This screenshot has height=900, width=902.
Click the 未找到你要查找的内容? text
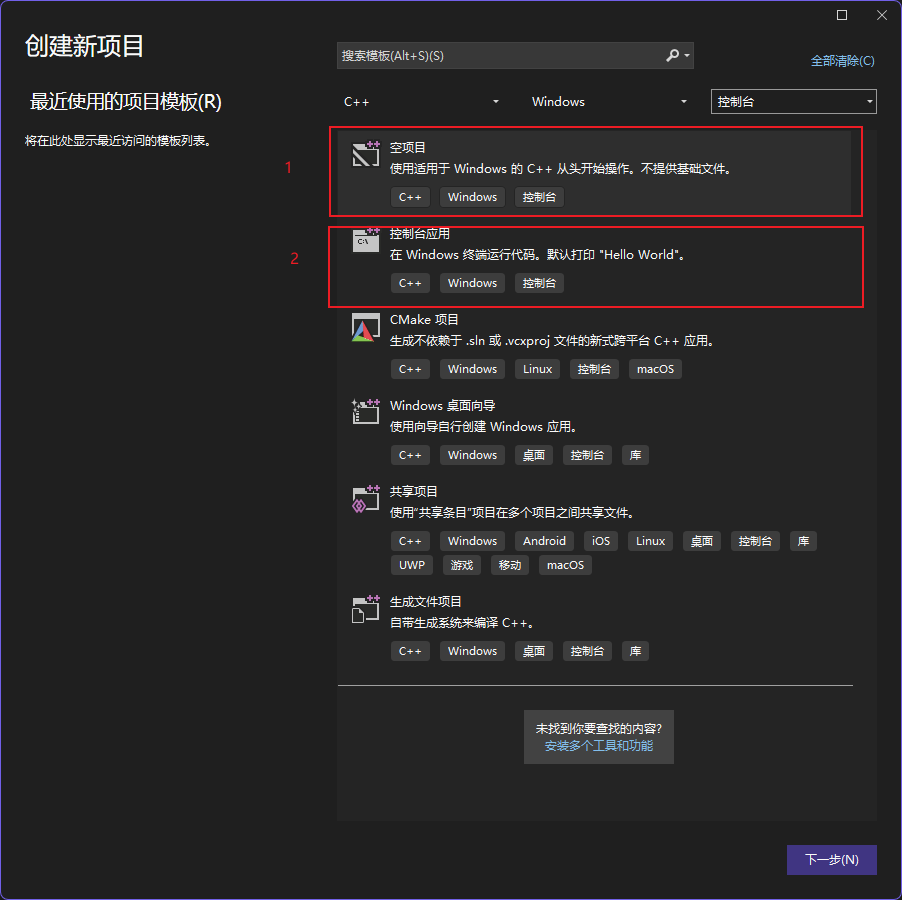598,729
